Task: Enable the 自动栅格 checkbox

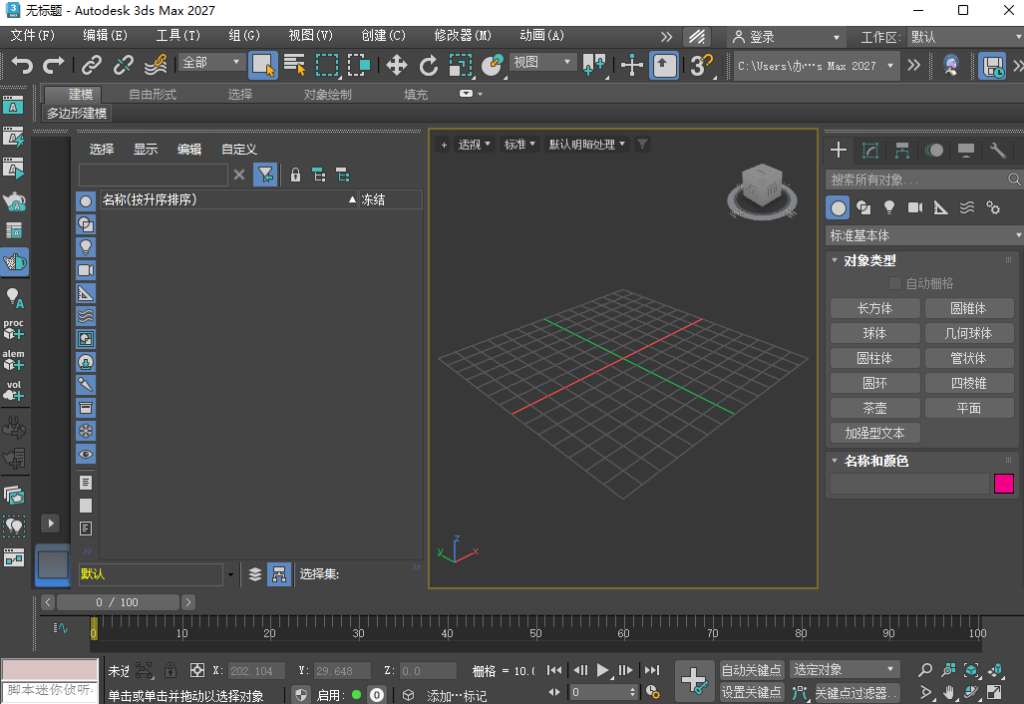Action: coord(895,283)
